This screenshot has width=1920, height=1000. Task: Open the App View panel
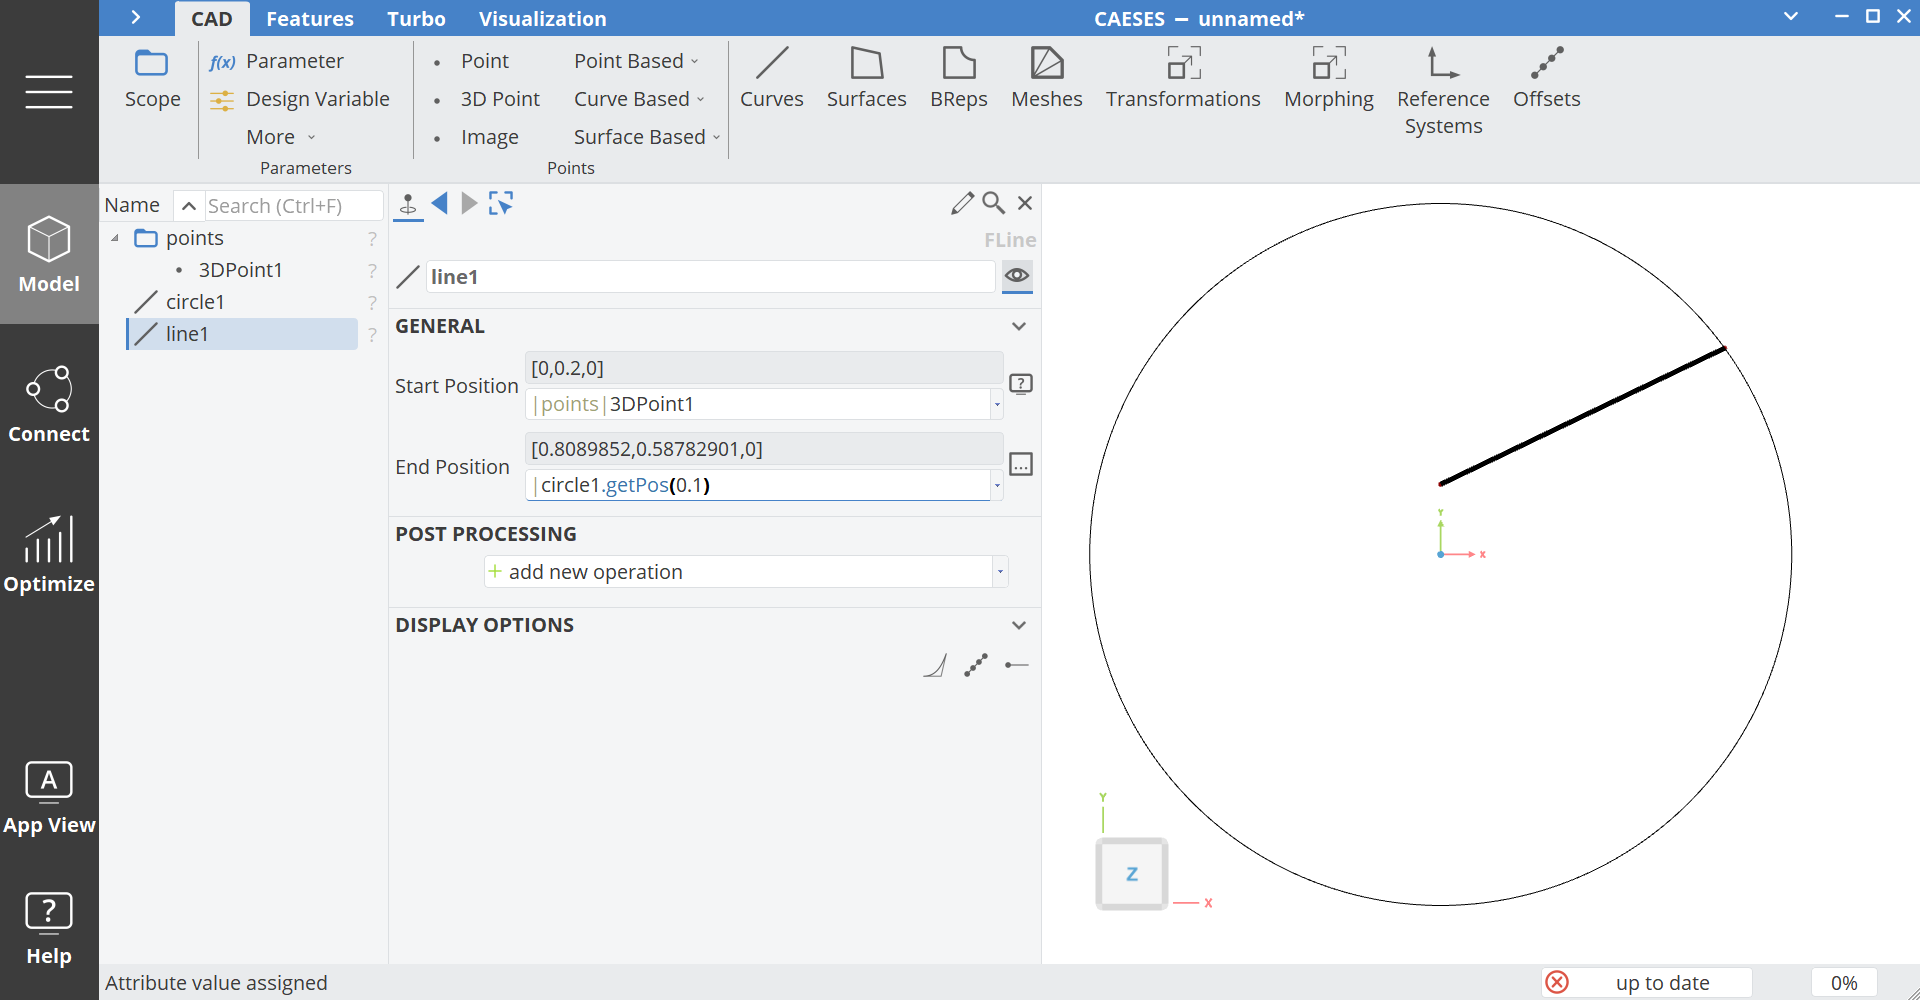49,797
